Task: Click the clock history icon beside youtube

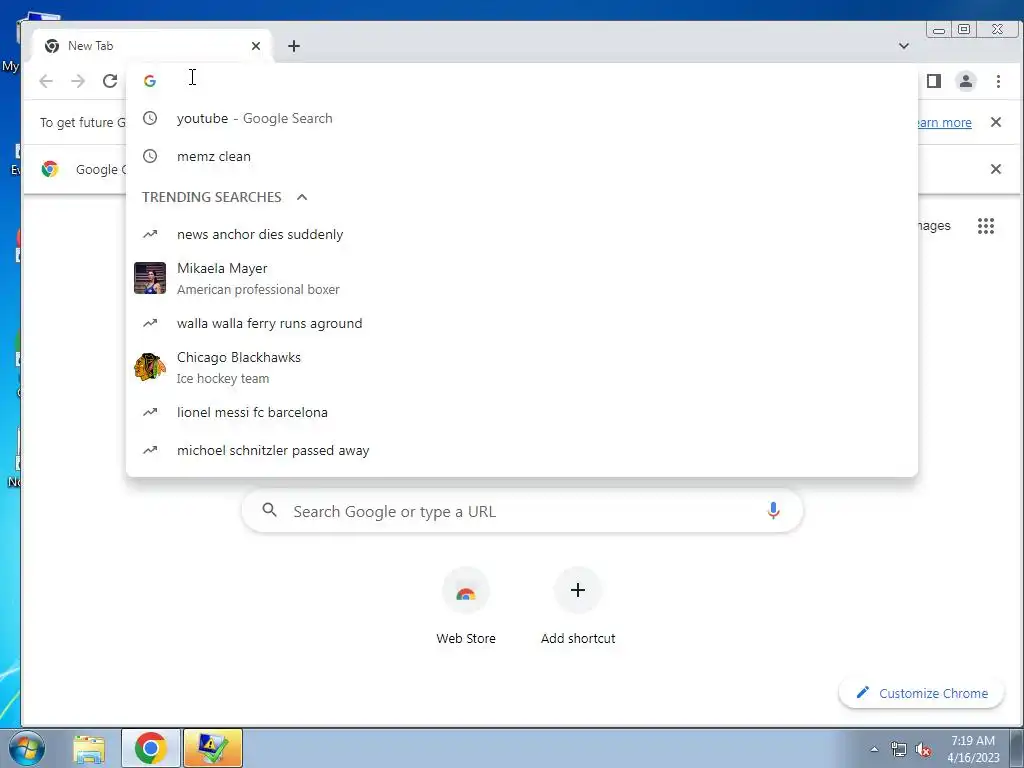Action: click(x=150, y=118)
